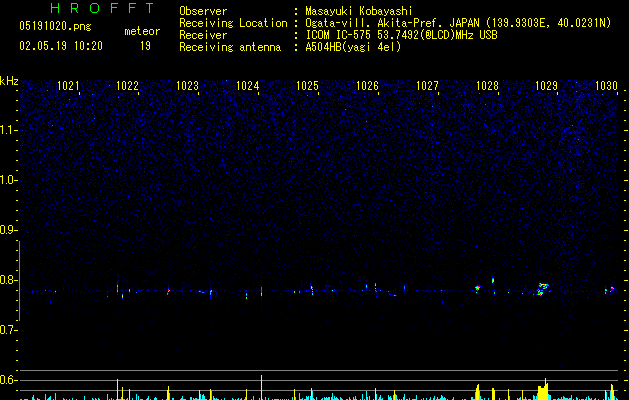
Task: Click the A504HB(yagi 4el) antenna value
Action: pos(353,47)
